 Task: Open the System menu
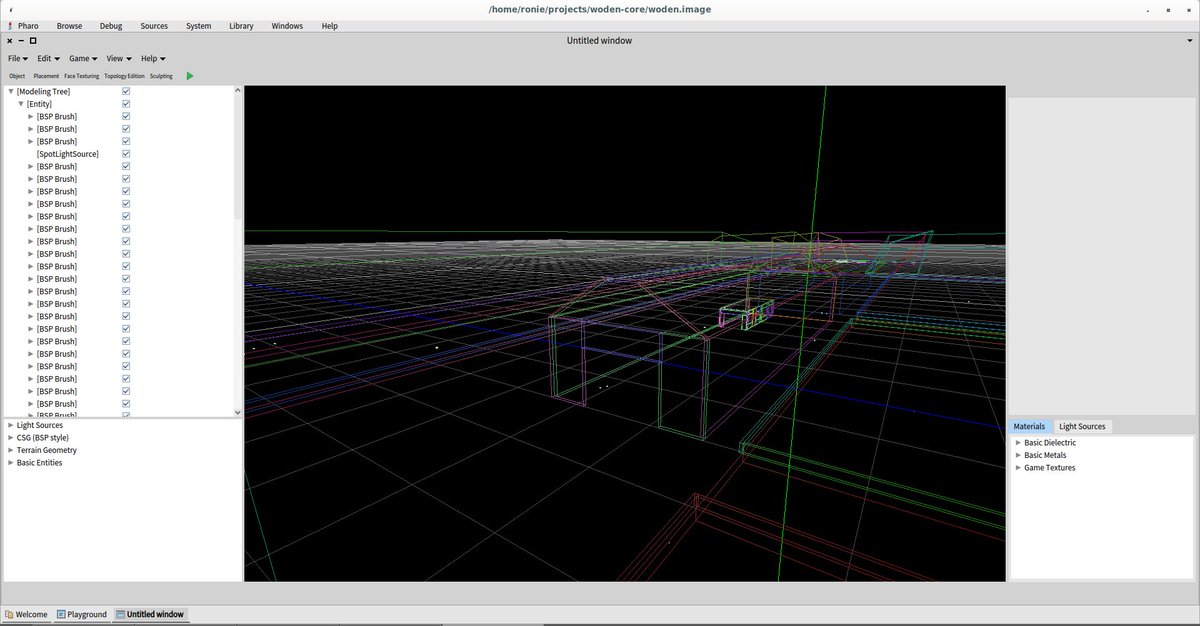click(198, 26)
